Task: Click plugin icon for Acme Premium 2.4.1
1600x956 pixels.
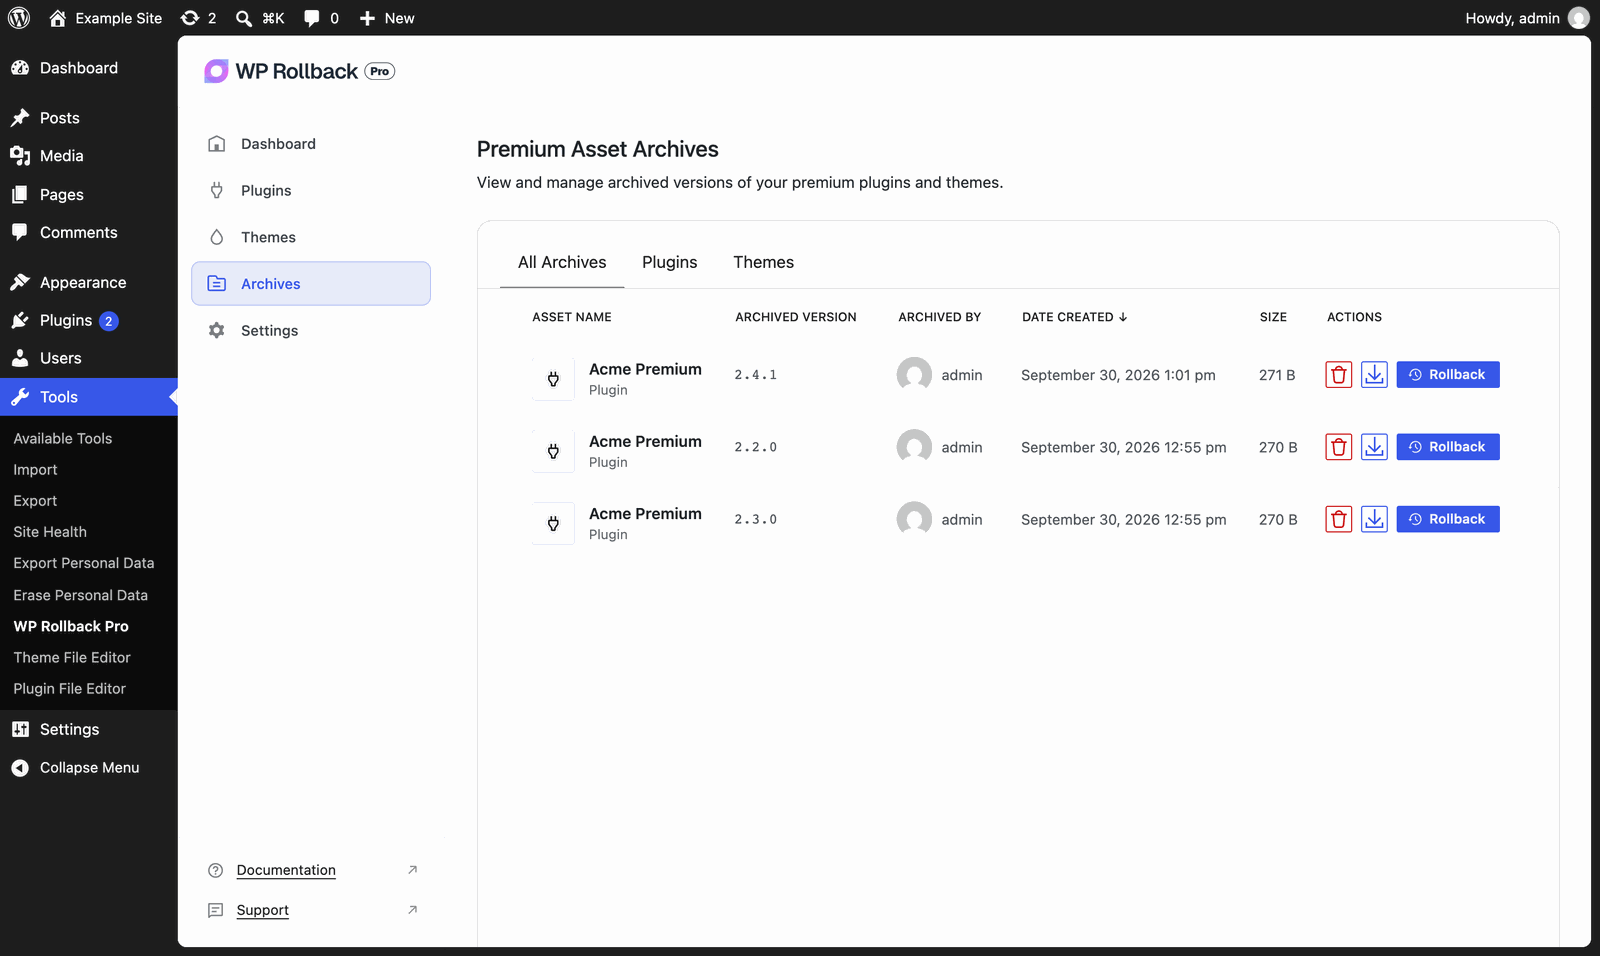Action: pyautogui.click(x=553, y=379)
